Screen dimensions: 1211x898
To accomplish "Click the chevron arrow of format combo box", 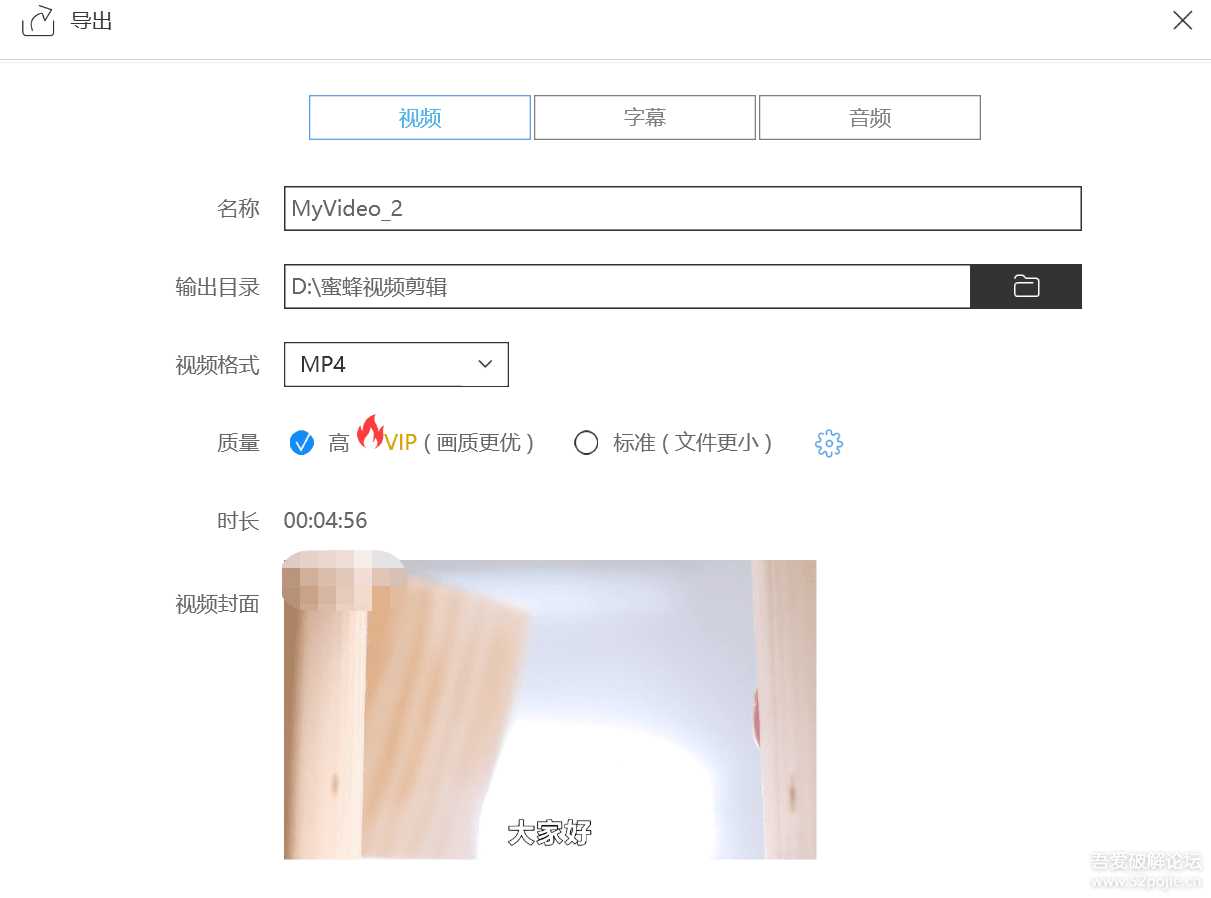I will coord(485,365).
